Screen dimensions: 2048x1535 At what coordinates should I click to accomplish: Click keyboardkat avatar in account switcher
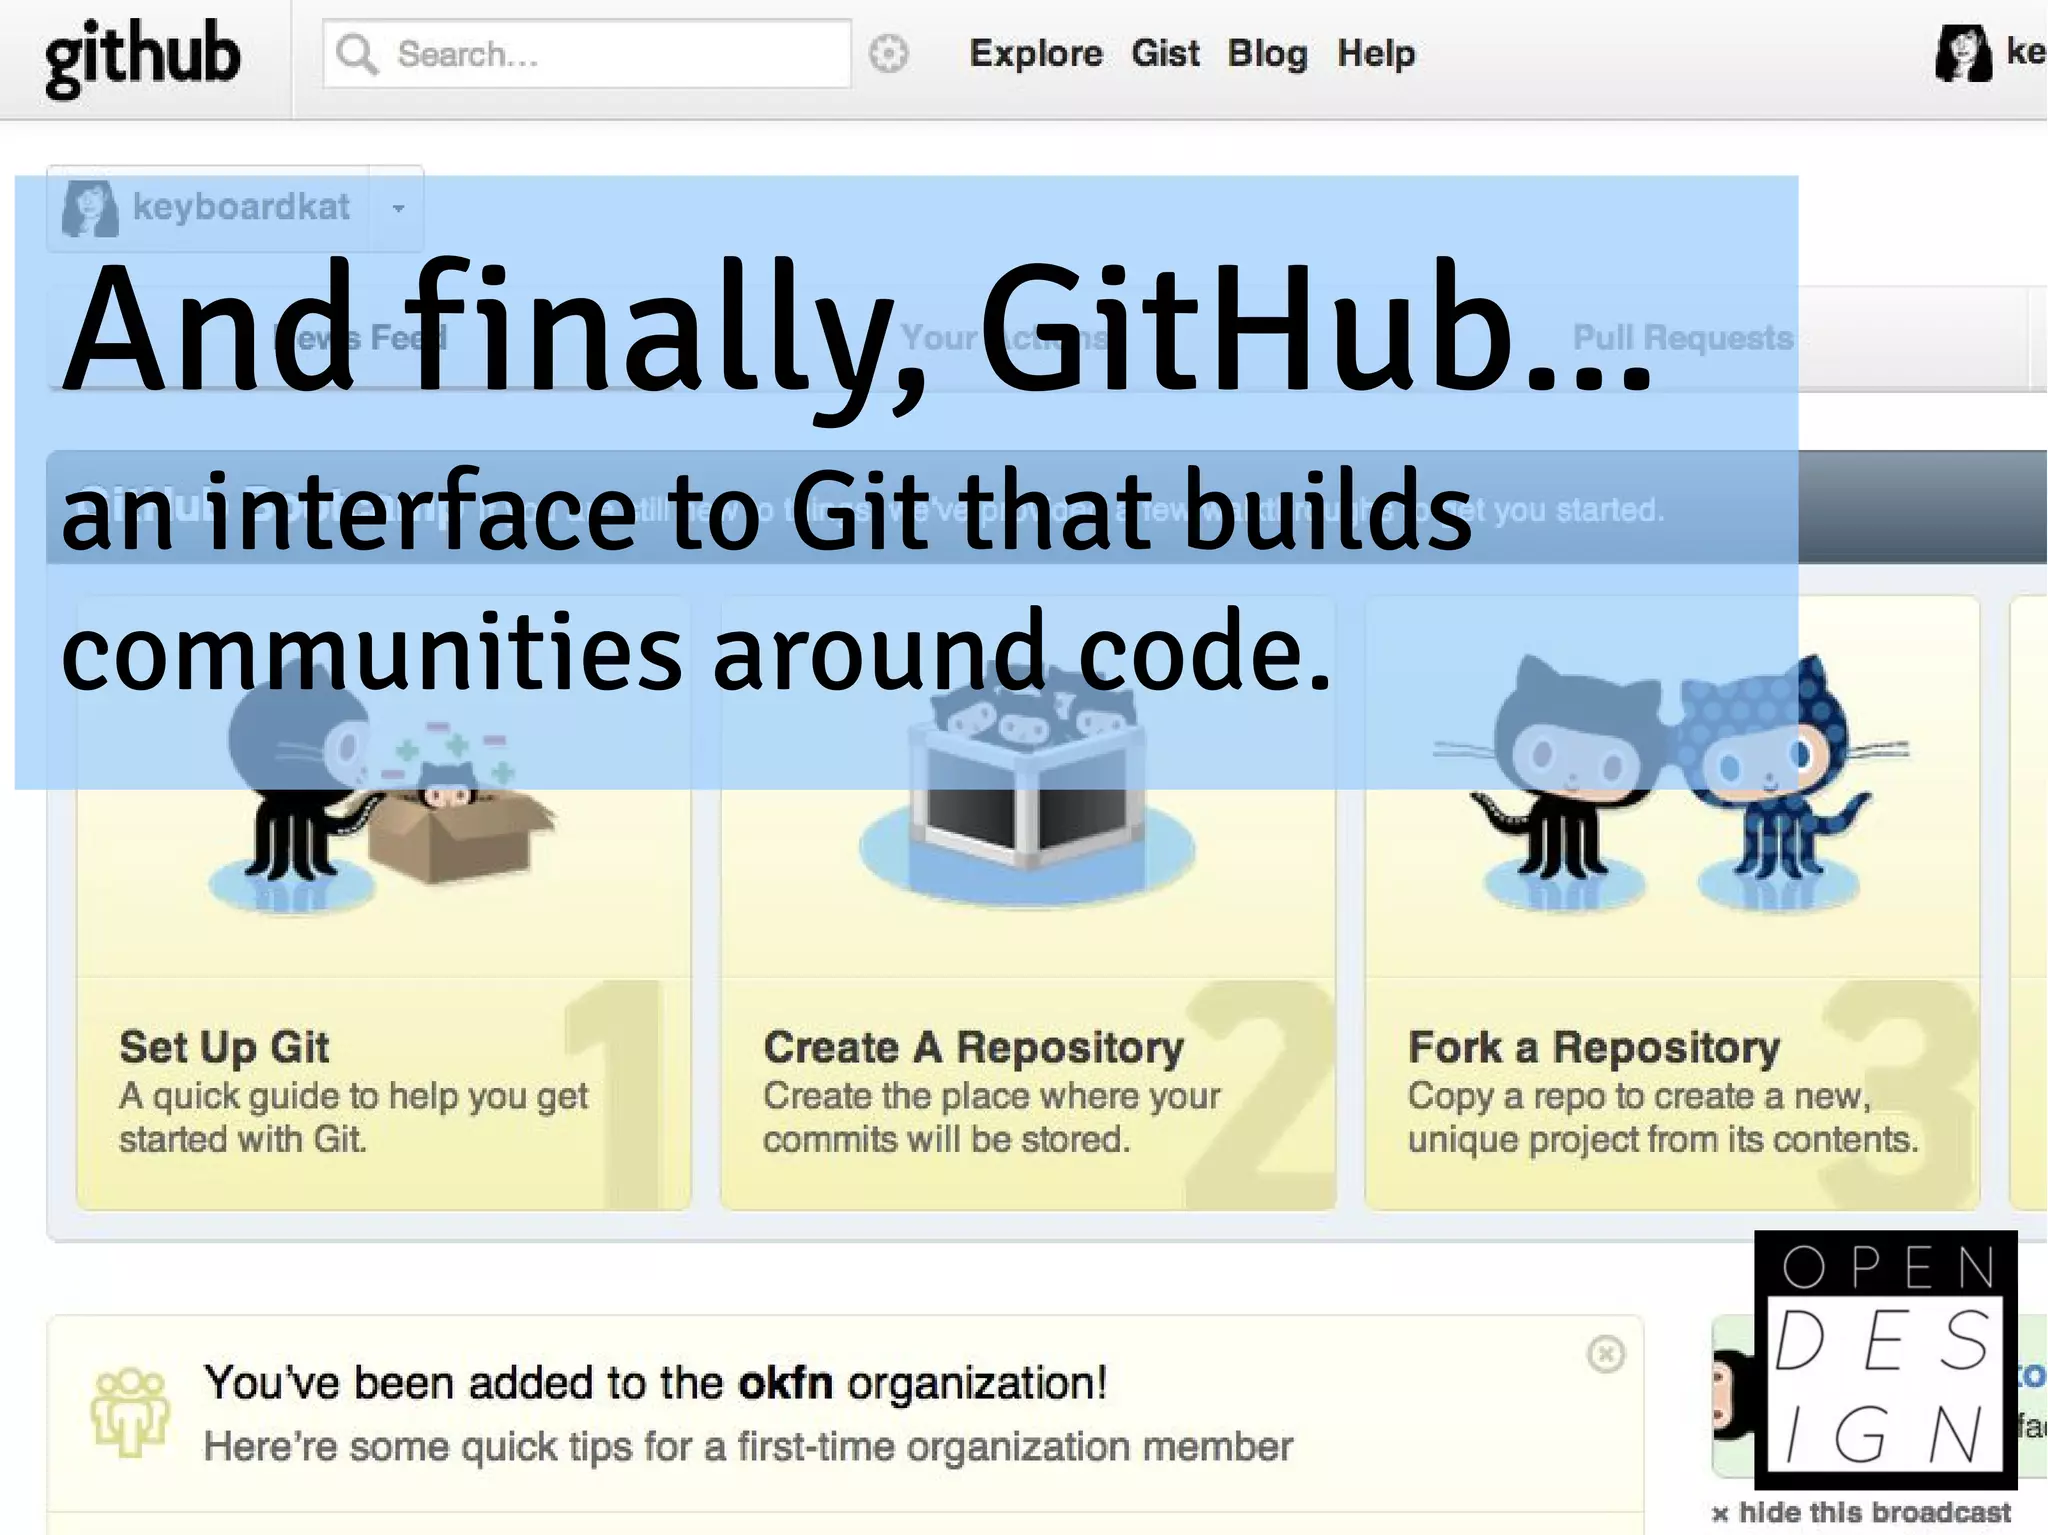click(90, 208)
